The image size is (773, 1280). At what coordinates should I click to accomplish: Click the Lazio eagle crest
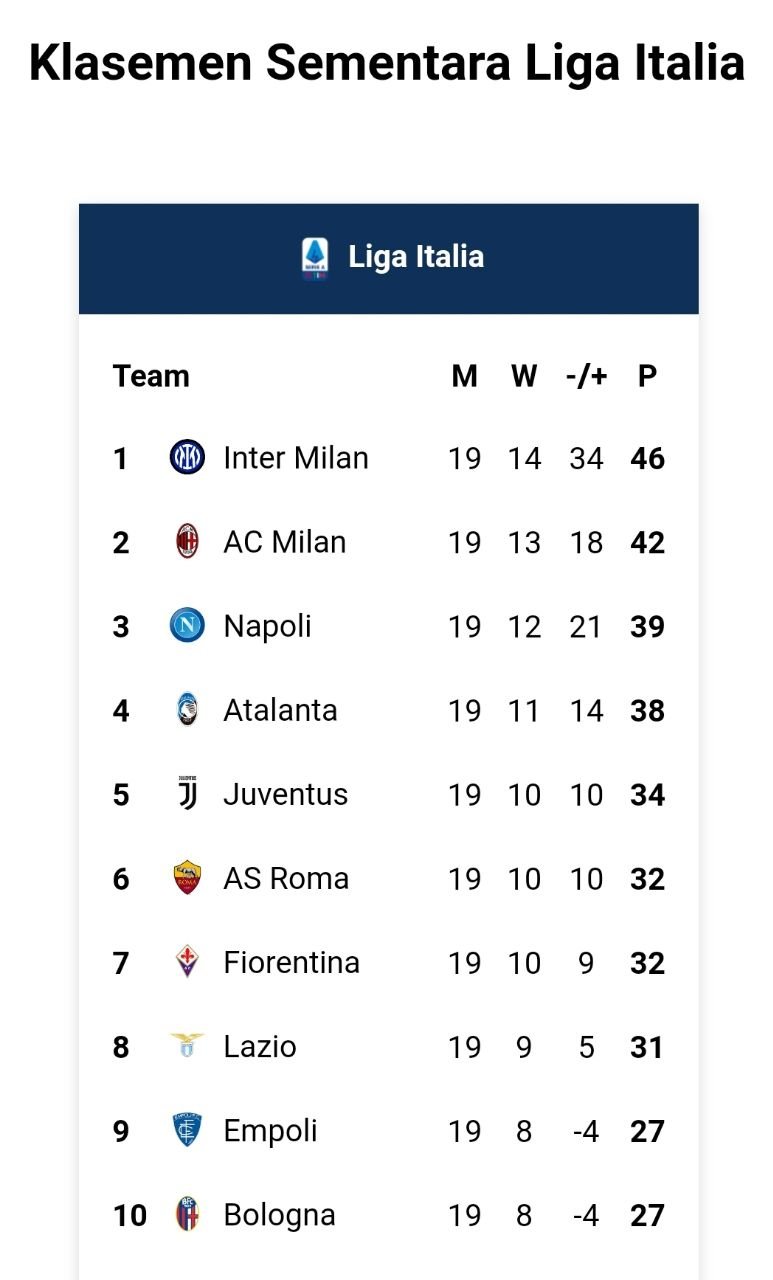coord(187,1046)
